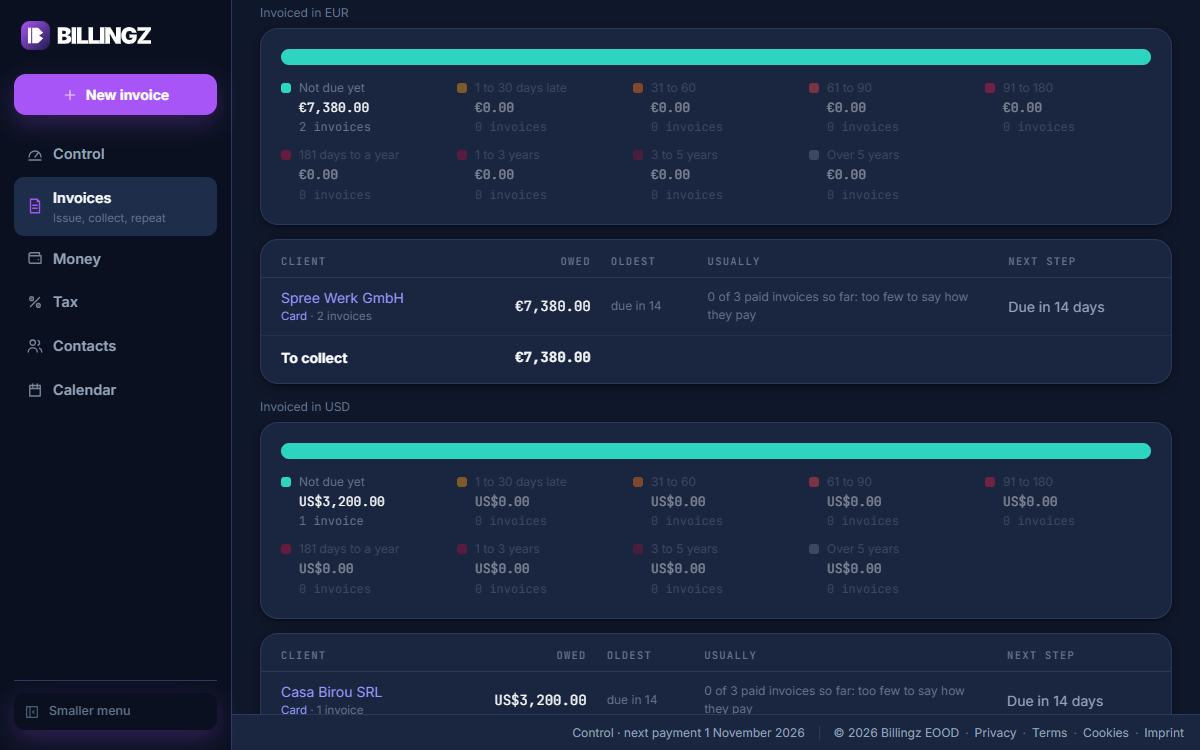Image resolution: width=1200 pixels, height=750 pixels.
Task: Click 'Card · 2 invoices' under Spree Werk
Action: pyautogui.click(x=326, y=316)
